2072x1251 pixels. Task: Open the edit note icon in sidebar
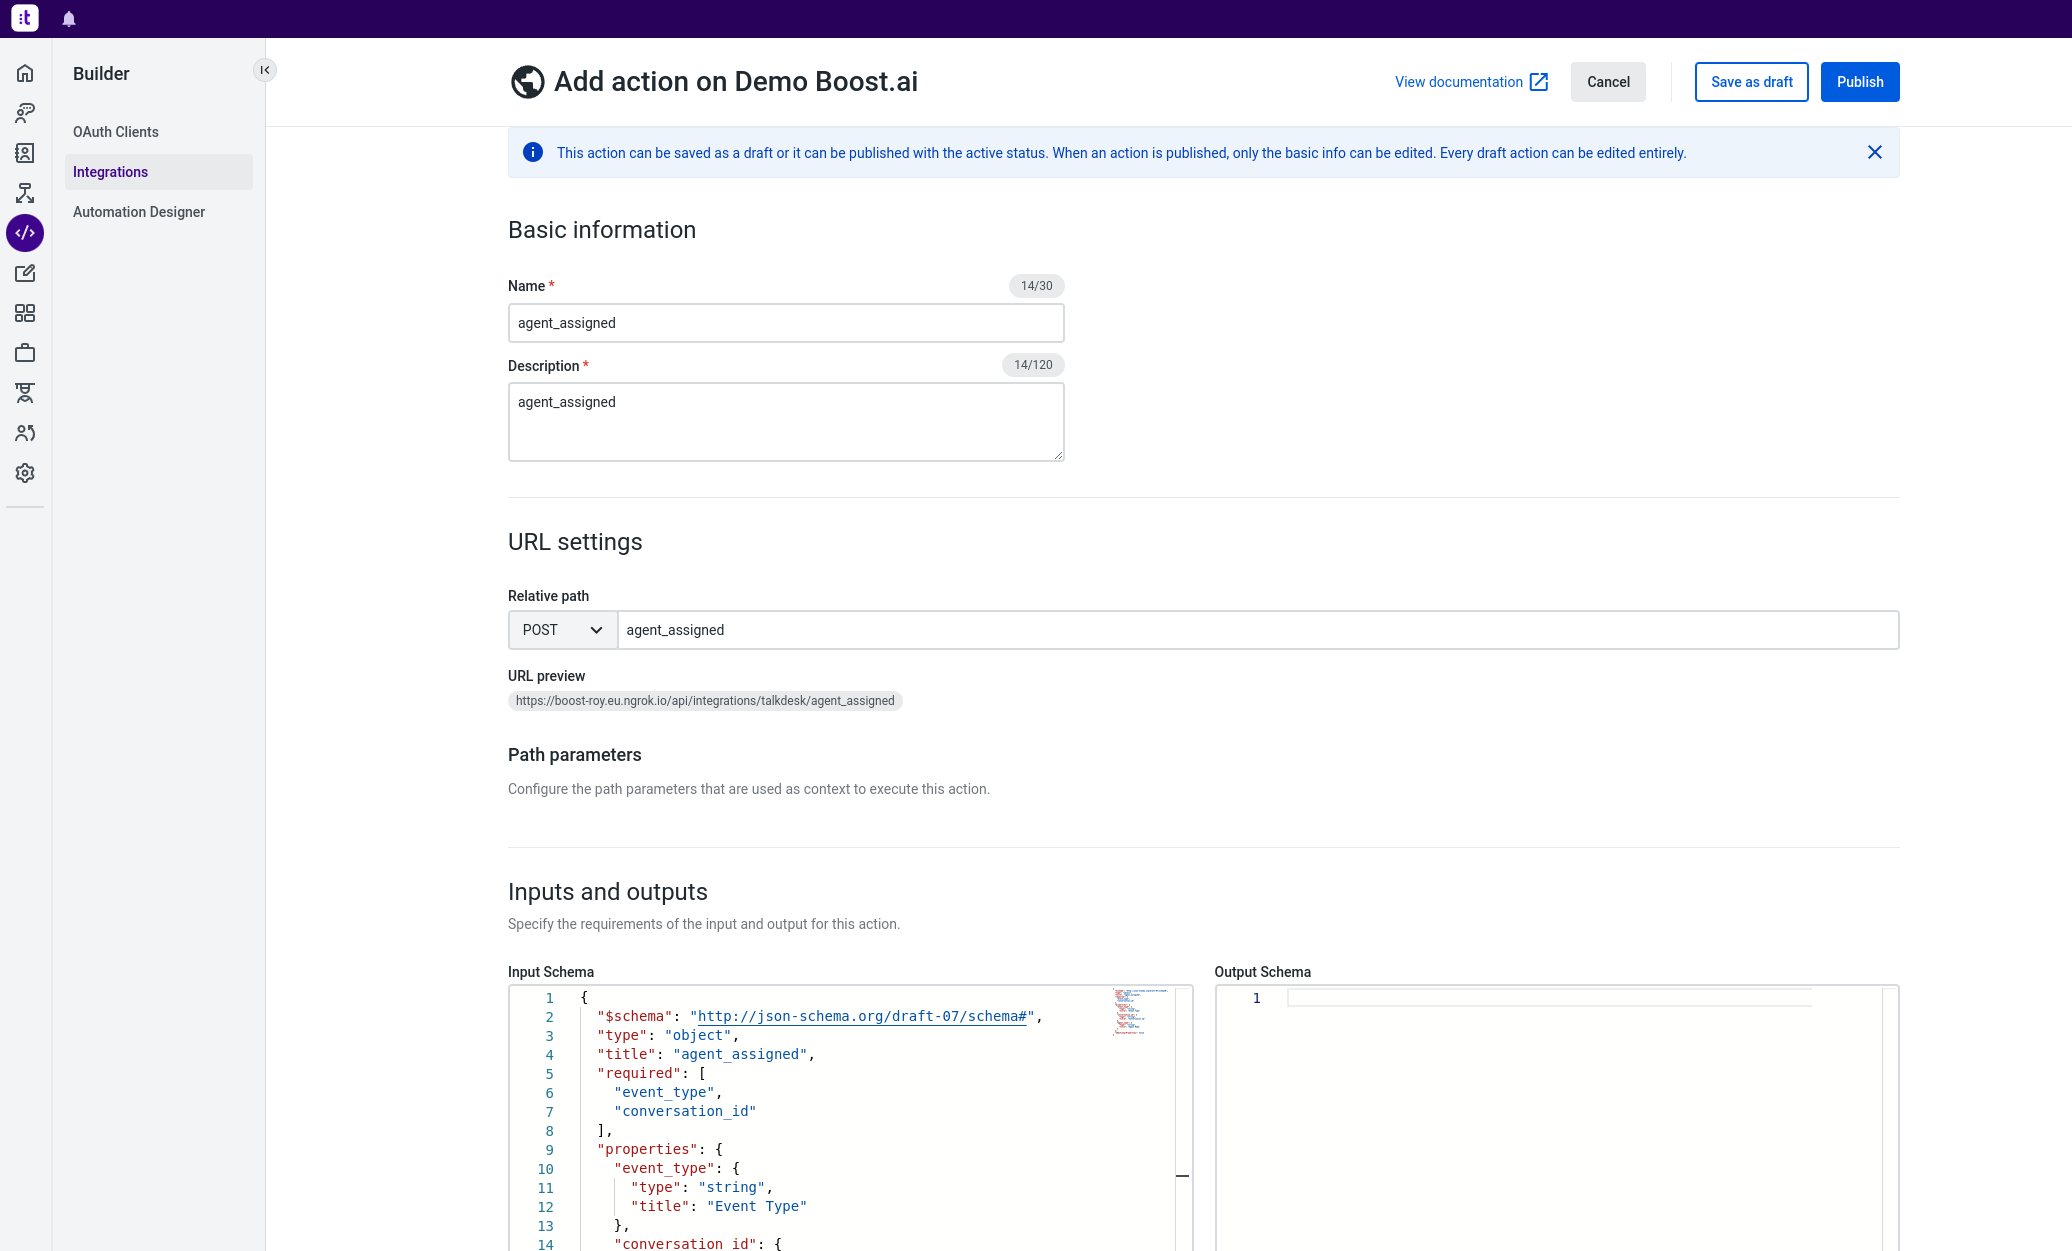[x=25, y=273]
